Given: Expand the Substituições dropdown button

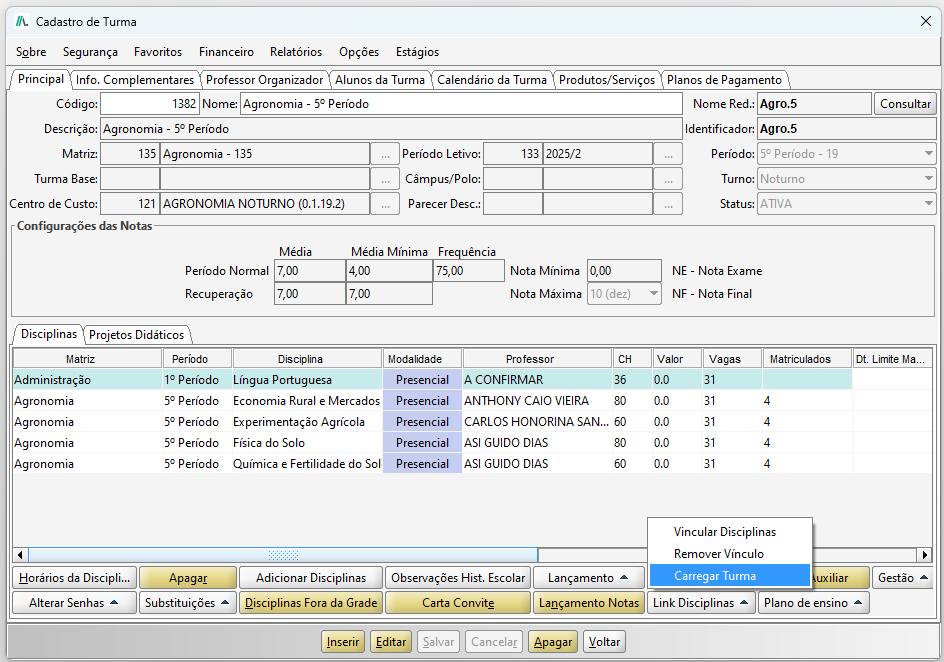Looking at the screenshot, I should point(187,602).
